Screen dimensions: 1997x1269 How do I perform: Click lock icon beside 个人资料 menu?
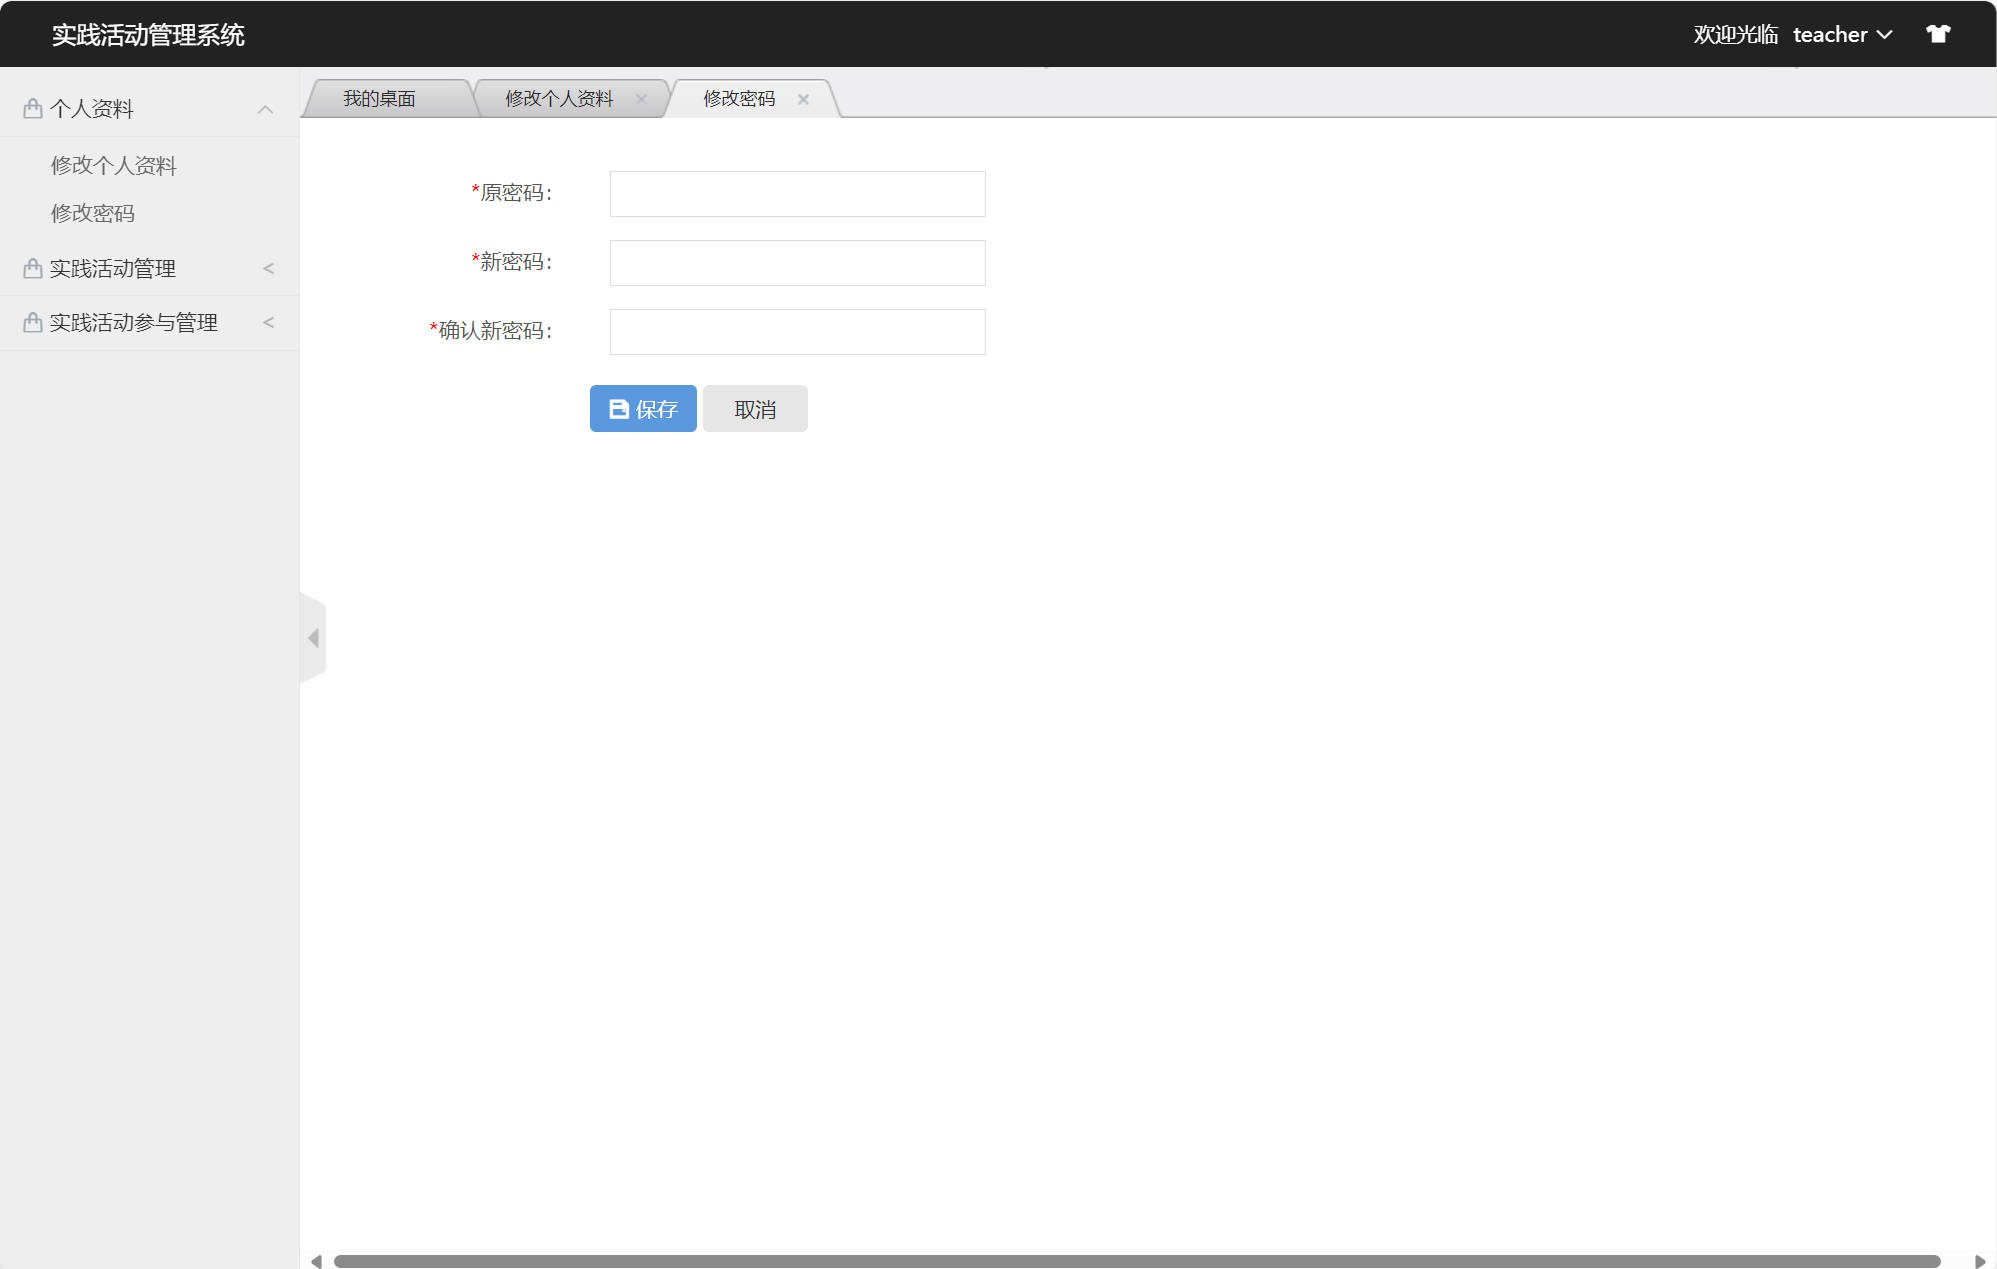(x=33, y=108)
